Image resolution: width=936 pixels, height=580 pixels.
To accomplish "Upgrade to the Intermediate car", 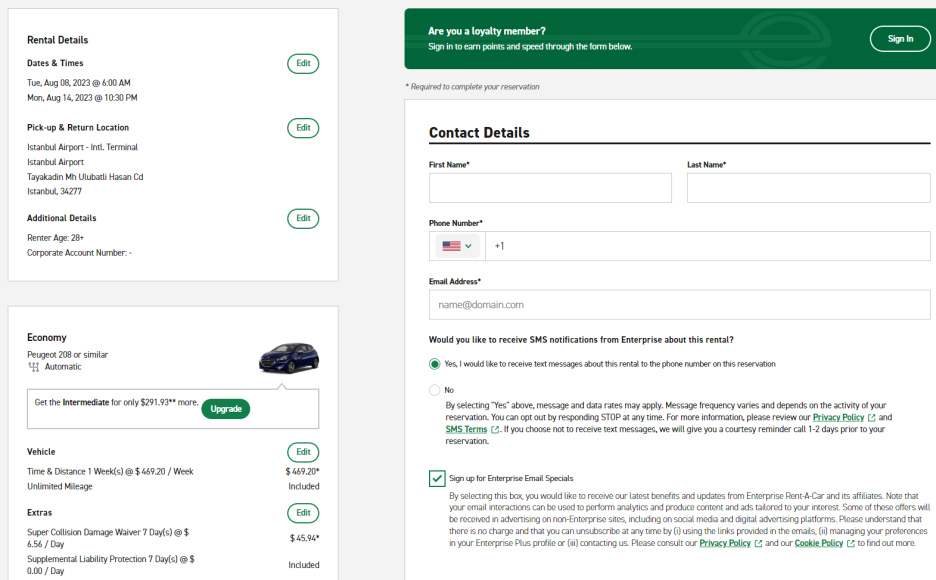I will [x=226, y=409].
